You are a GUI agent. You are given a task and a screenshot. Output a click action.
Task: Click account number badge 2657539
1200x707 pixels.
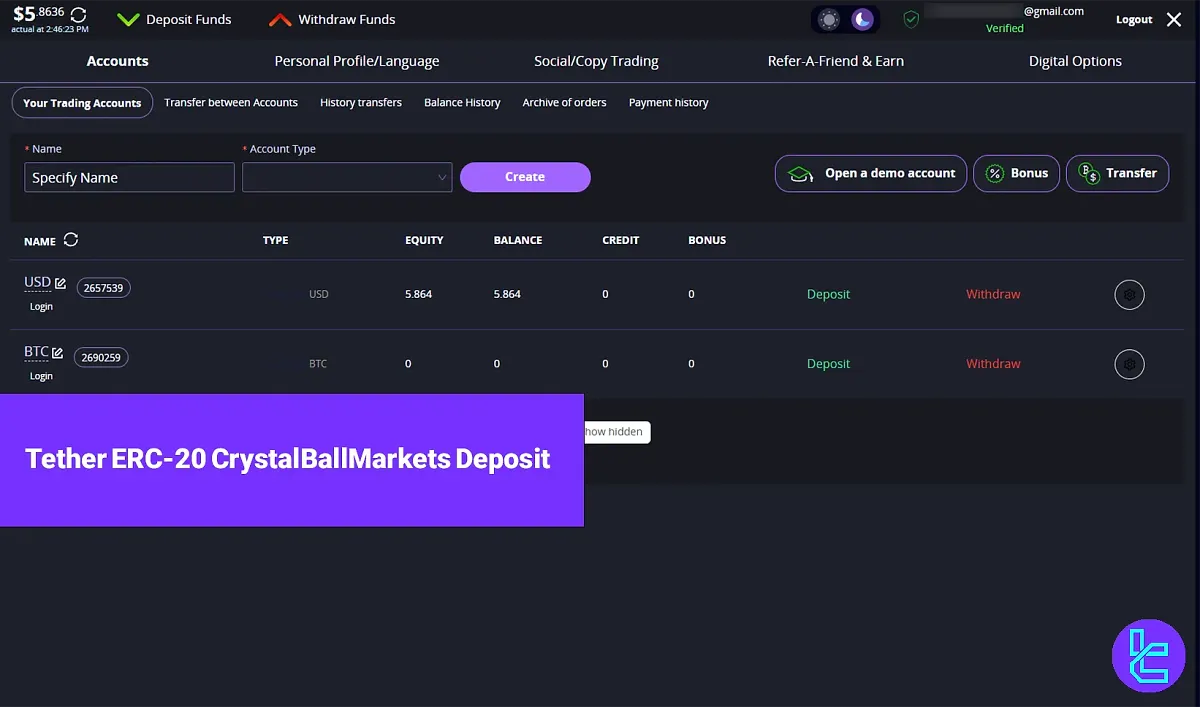coord(103,287)
